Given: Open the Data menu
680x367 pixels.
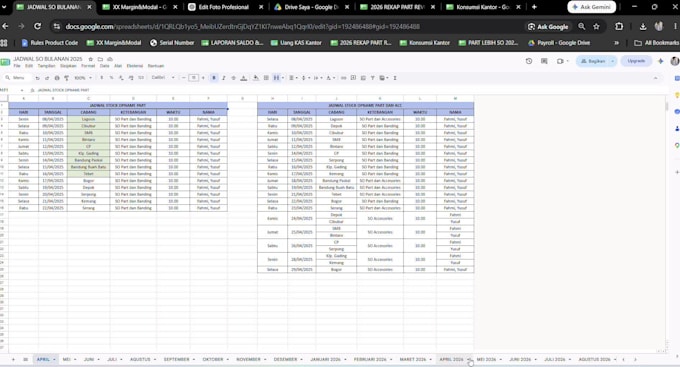Looking at the screenshot, I should (105, 66).
